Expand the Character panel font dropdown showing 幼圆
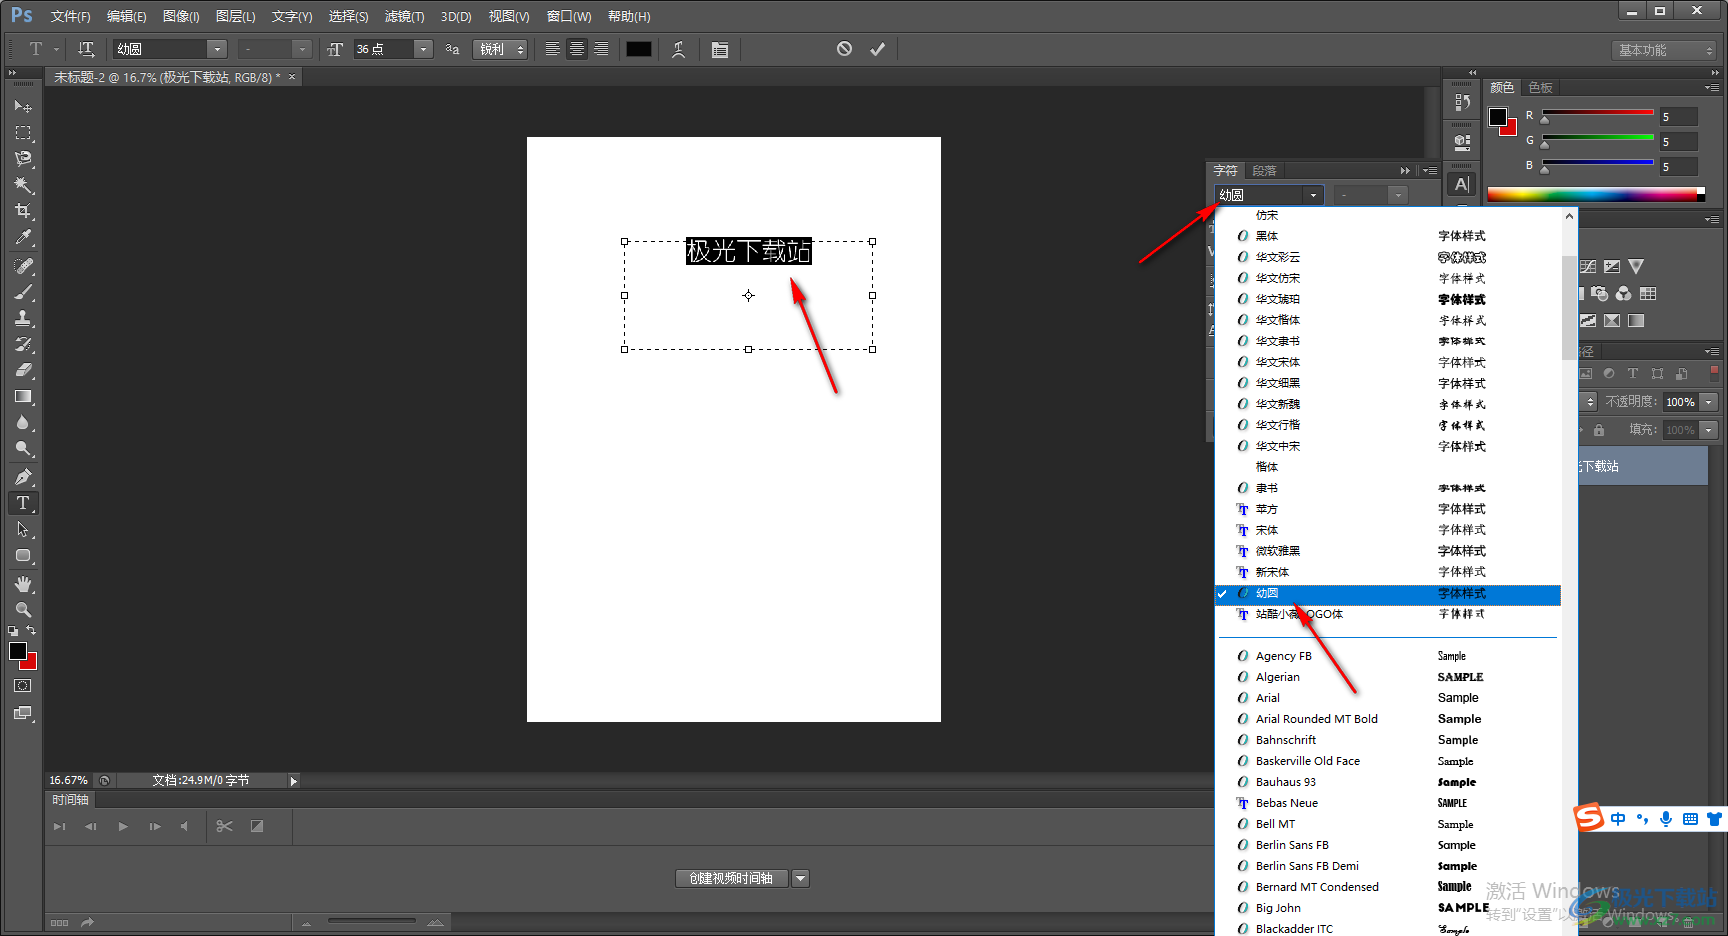Viewport: 1728px width, 936px height. pos(1313,195)
